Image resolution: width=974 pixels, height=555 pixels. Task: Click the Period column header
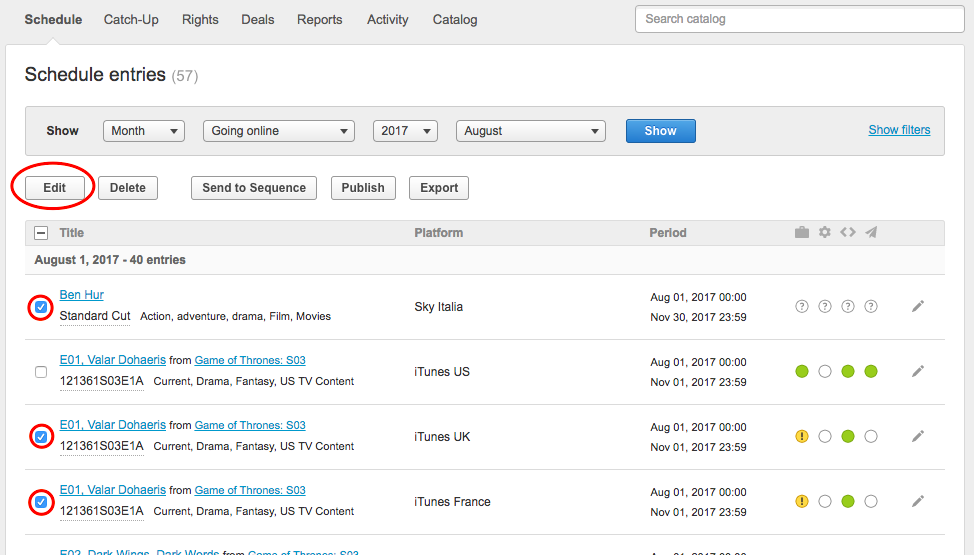(668, 233)
